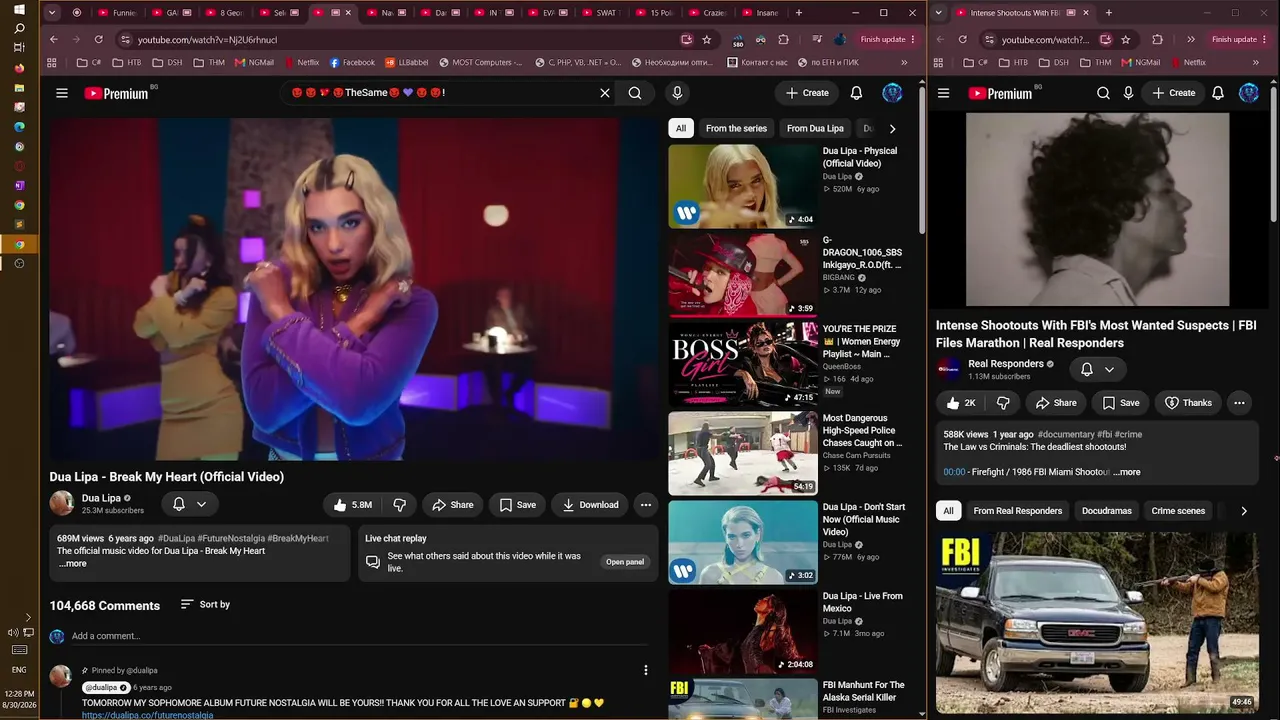Image resolution: width=1280 pixels, height=720 pixels.
Task: Click Thanks on the Real Responders video
Action: [1187, 403]
